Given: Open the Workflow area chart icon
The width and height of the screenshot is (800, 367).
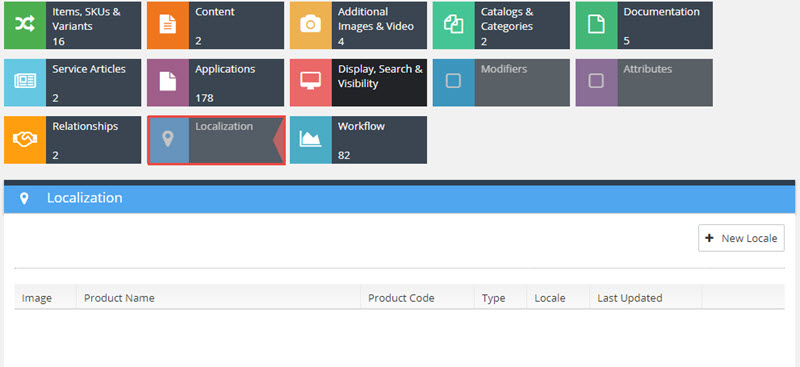Looking at the screenshot, I should (311, 139).
